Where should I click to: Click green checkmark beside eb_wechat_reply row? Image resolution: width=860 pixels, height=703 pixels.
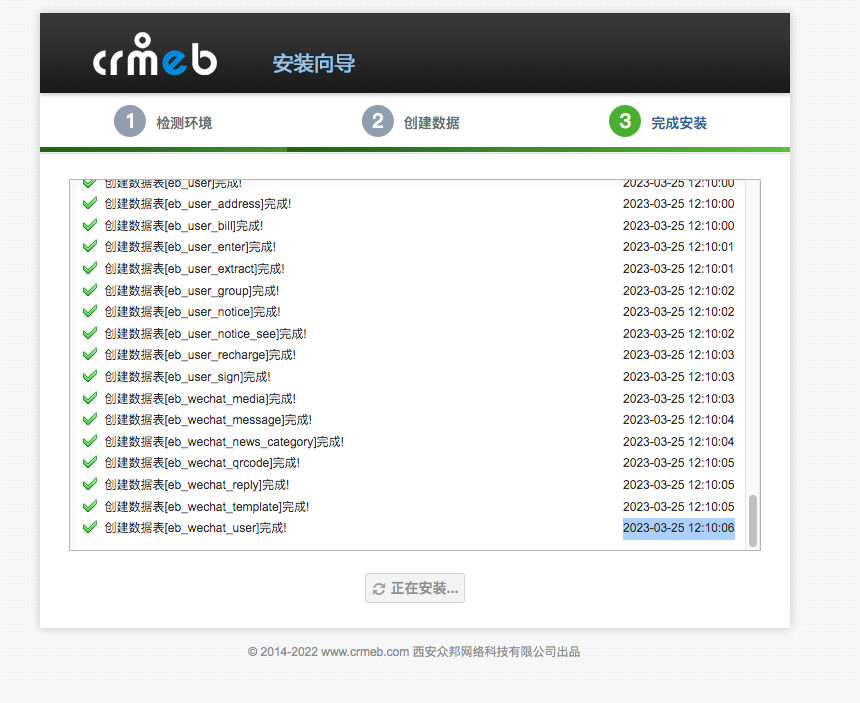(x=90, y=485)
